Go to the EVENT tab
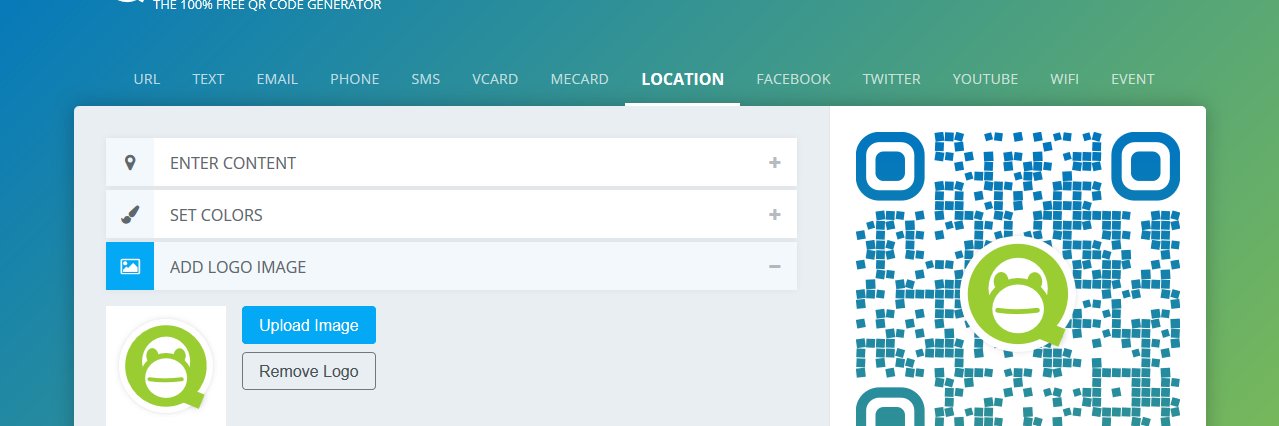 tap(1132, 79)
